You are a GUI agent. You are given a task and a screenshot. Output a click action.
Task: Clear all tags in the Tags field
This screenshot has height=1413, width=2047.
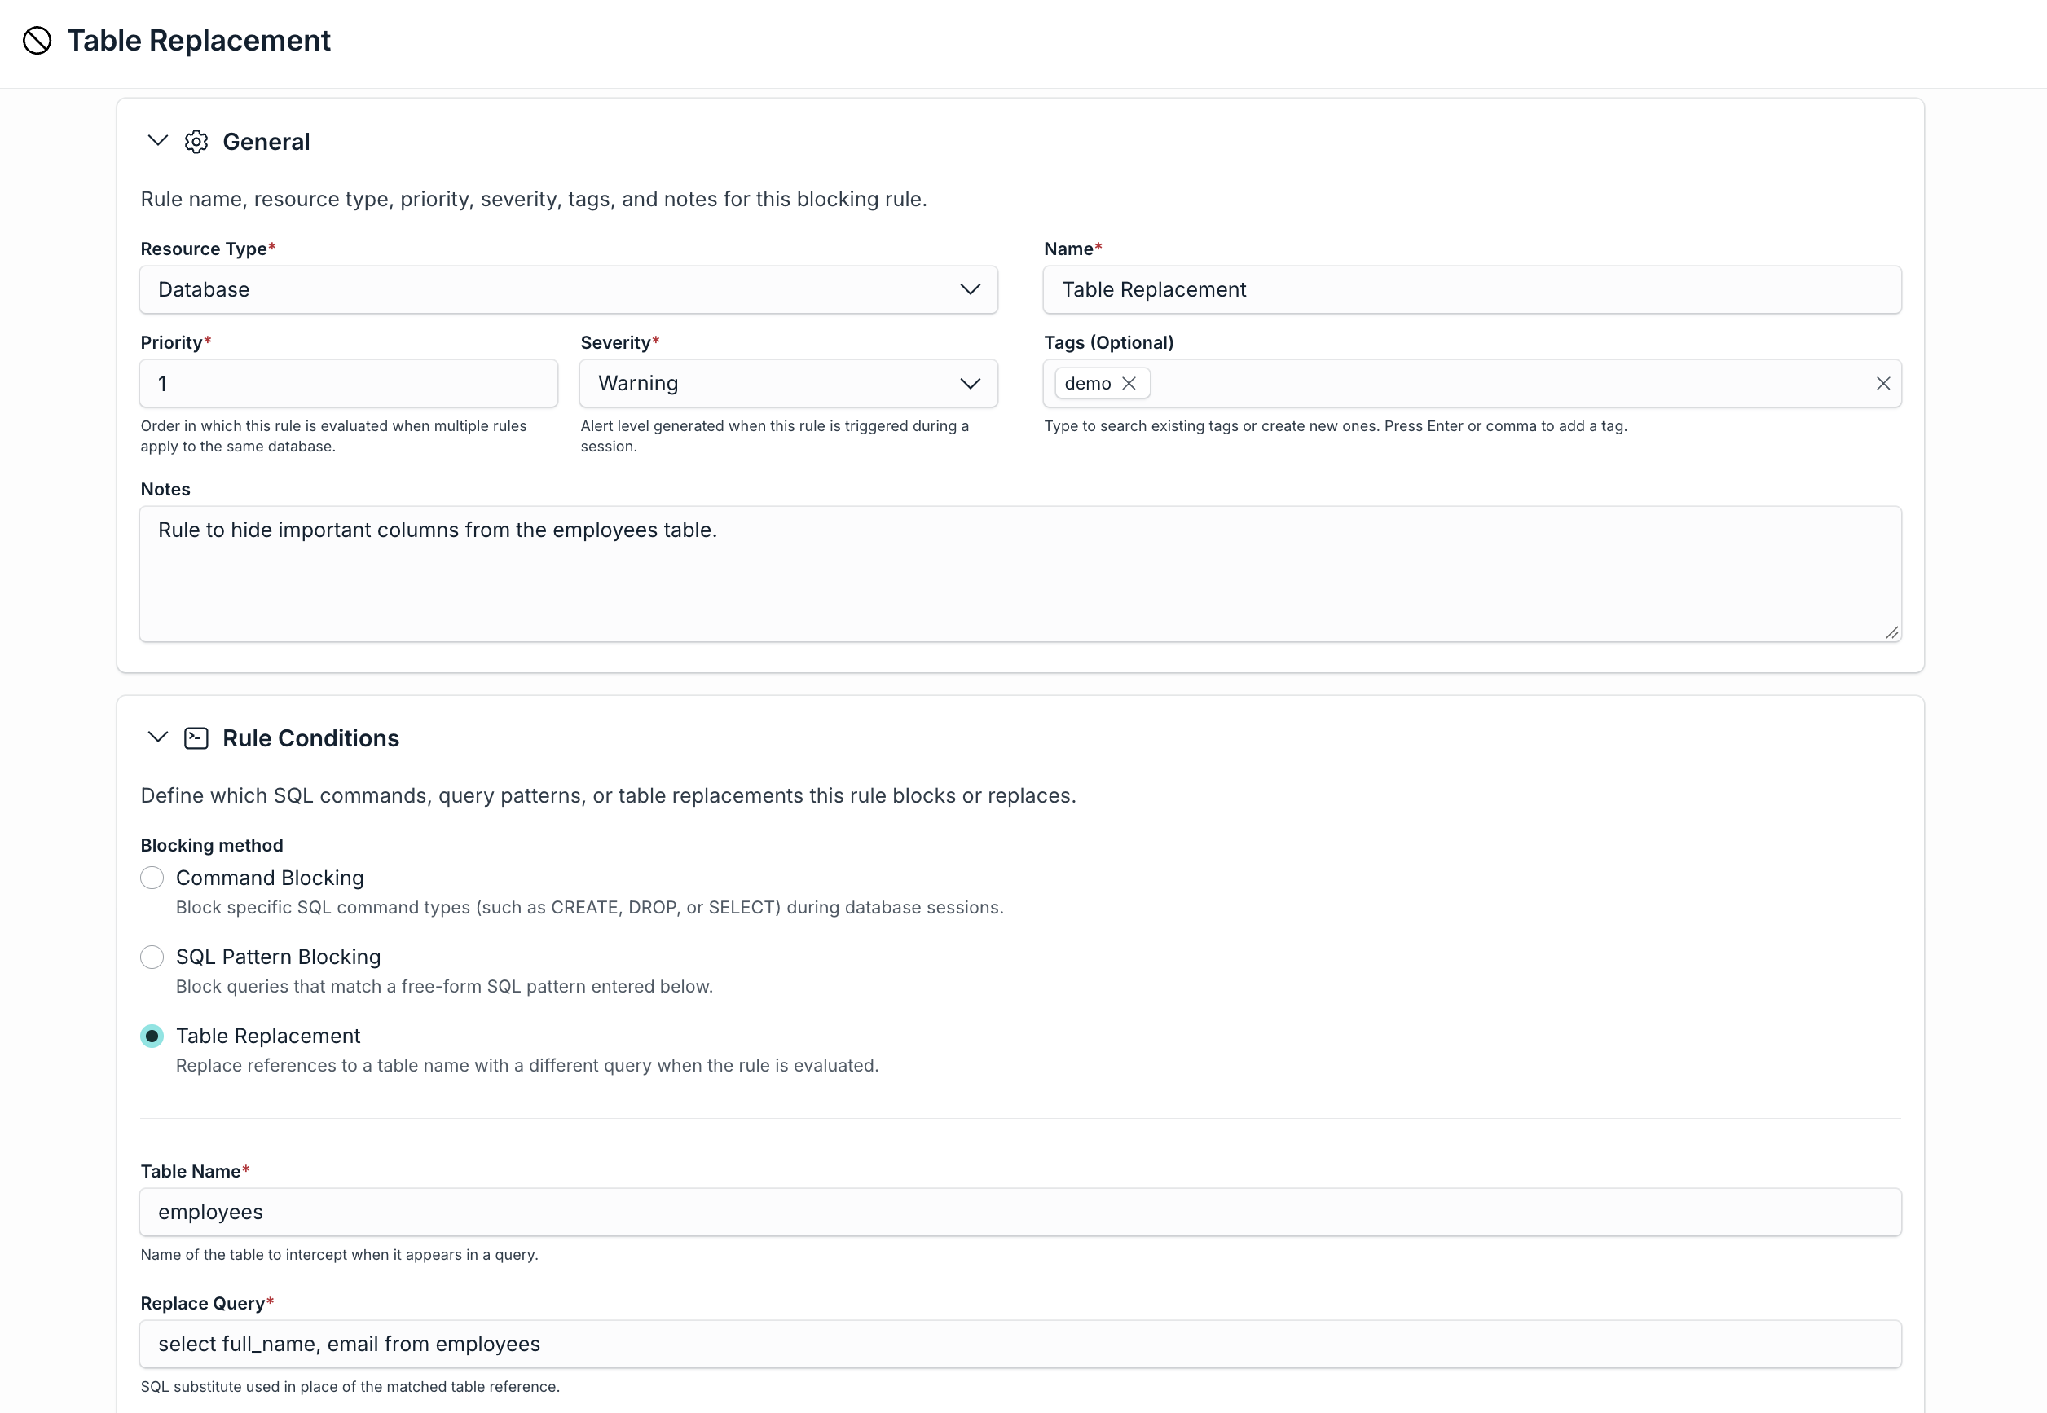click(1883, 383)
